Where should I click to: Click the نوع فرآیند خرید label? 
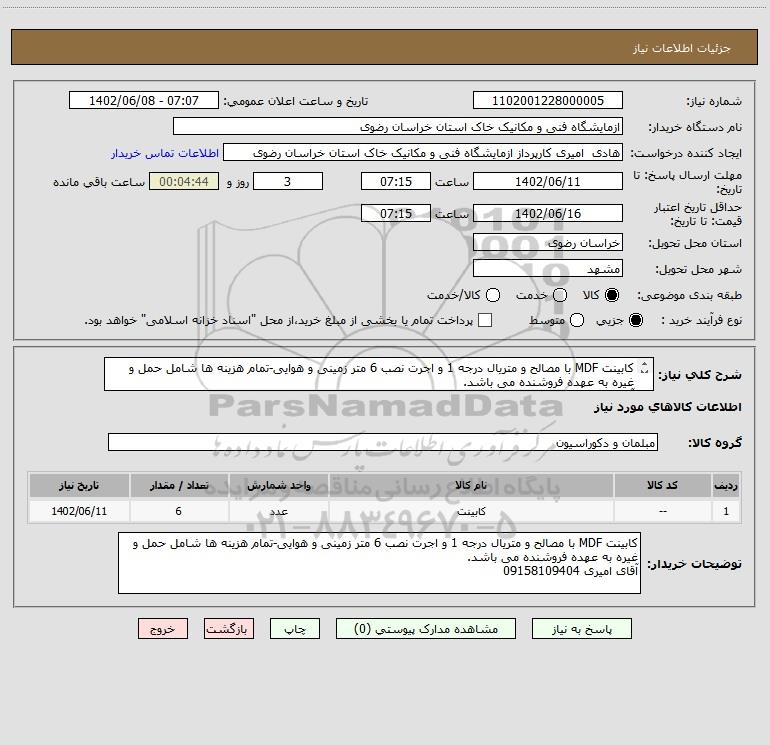pos(701,320)
